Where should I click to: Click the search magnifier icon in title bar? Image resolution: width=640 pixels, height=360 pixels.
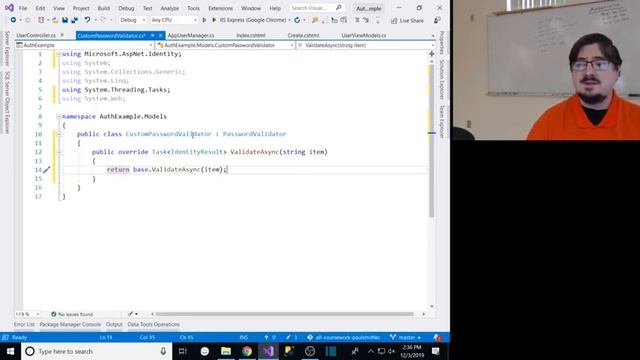pyautogui.click(x=338, y=8)
